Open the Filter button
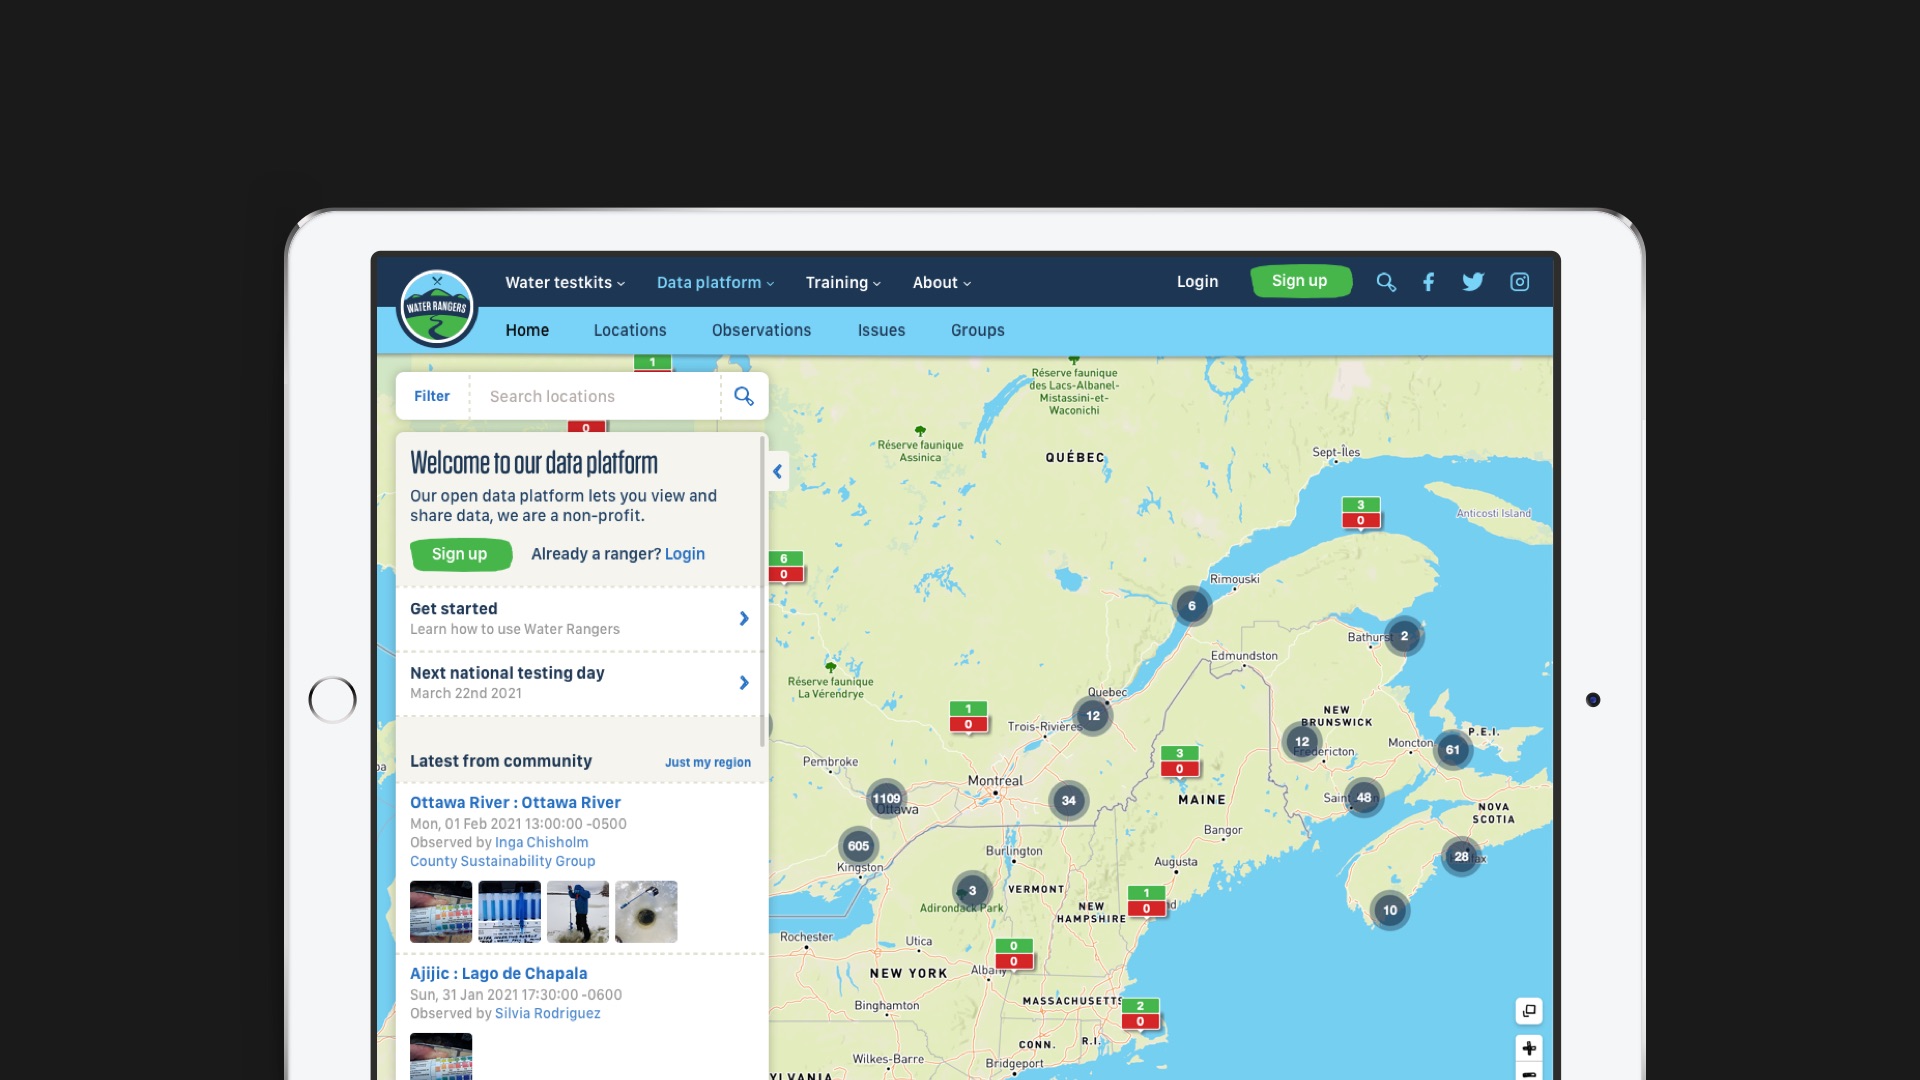Screen dimensions: 1920x1080 pyautogui.click(x=432, y=396)
